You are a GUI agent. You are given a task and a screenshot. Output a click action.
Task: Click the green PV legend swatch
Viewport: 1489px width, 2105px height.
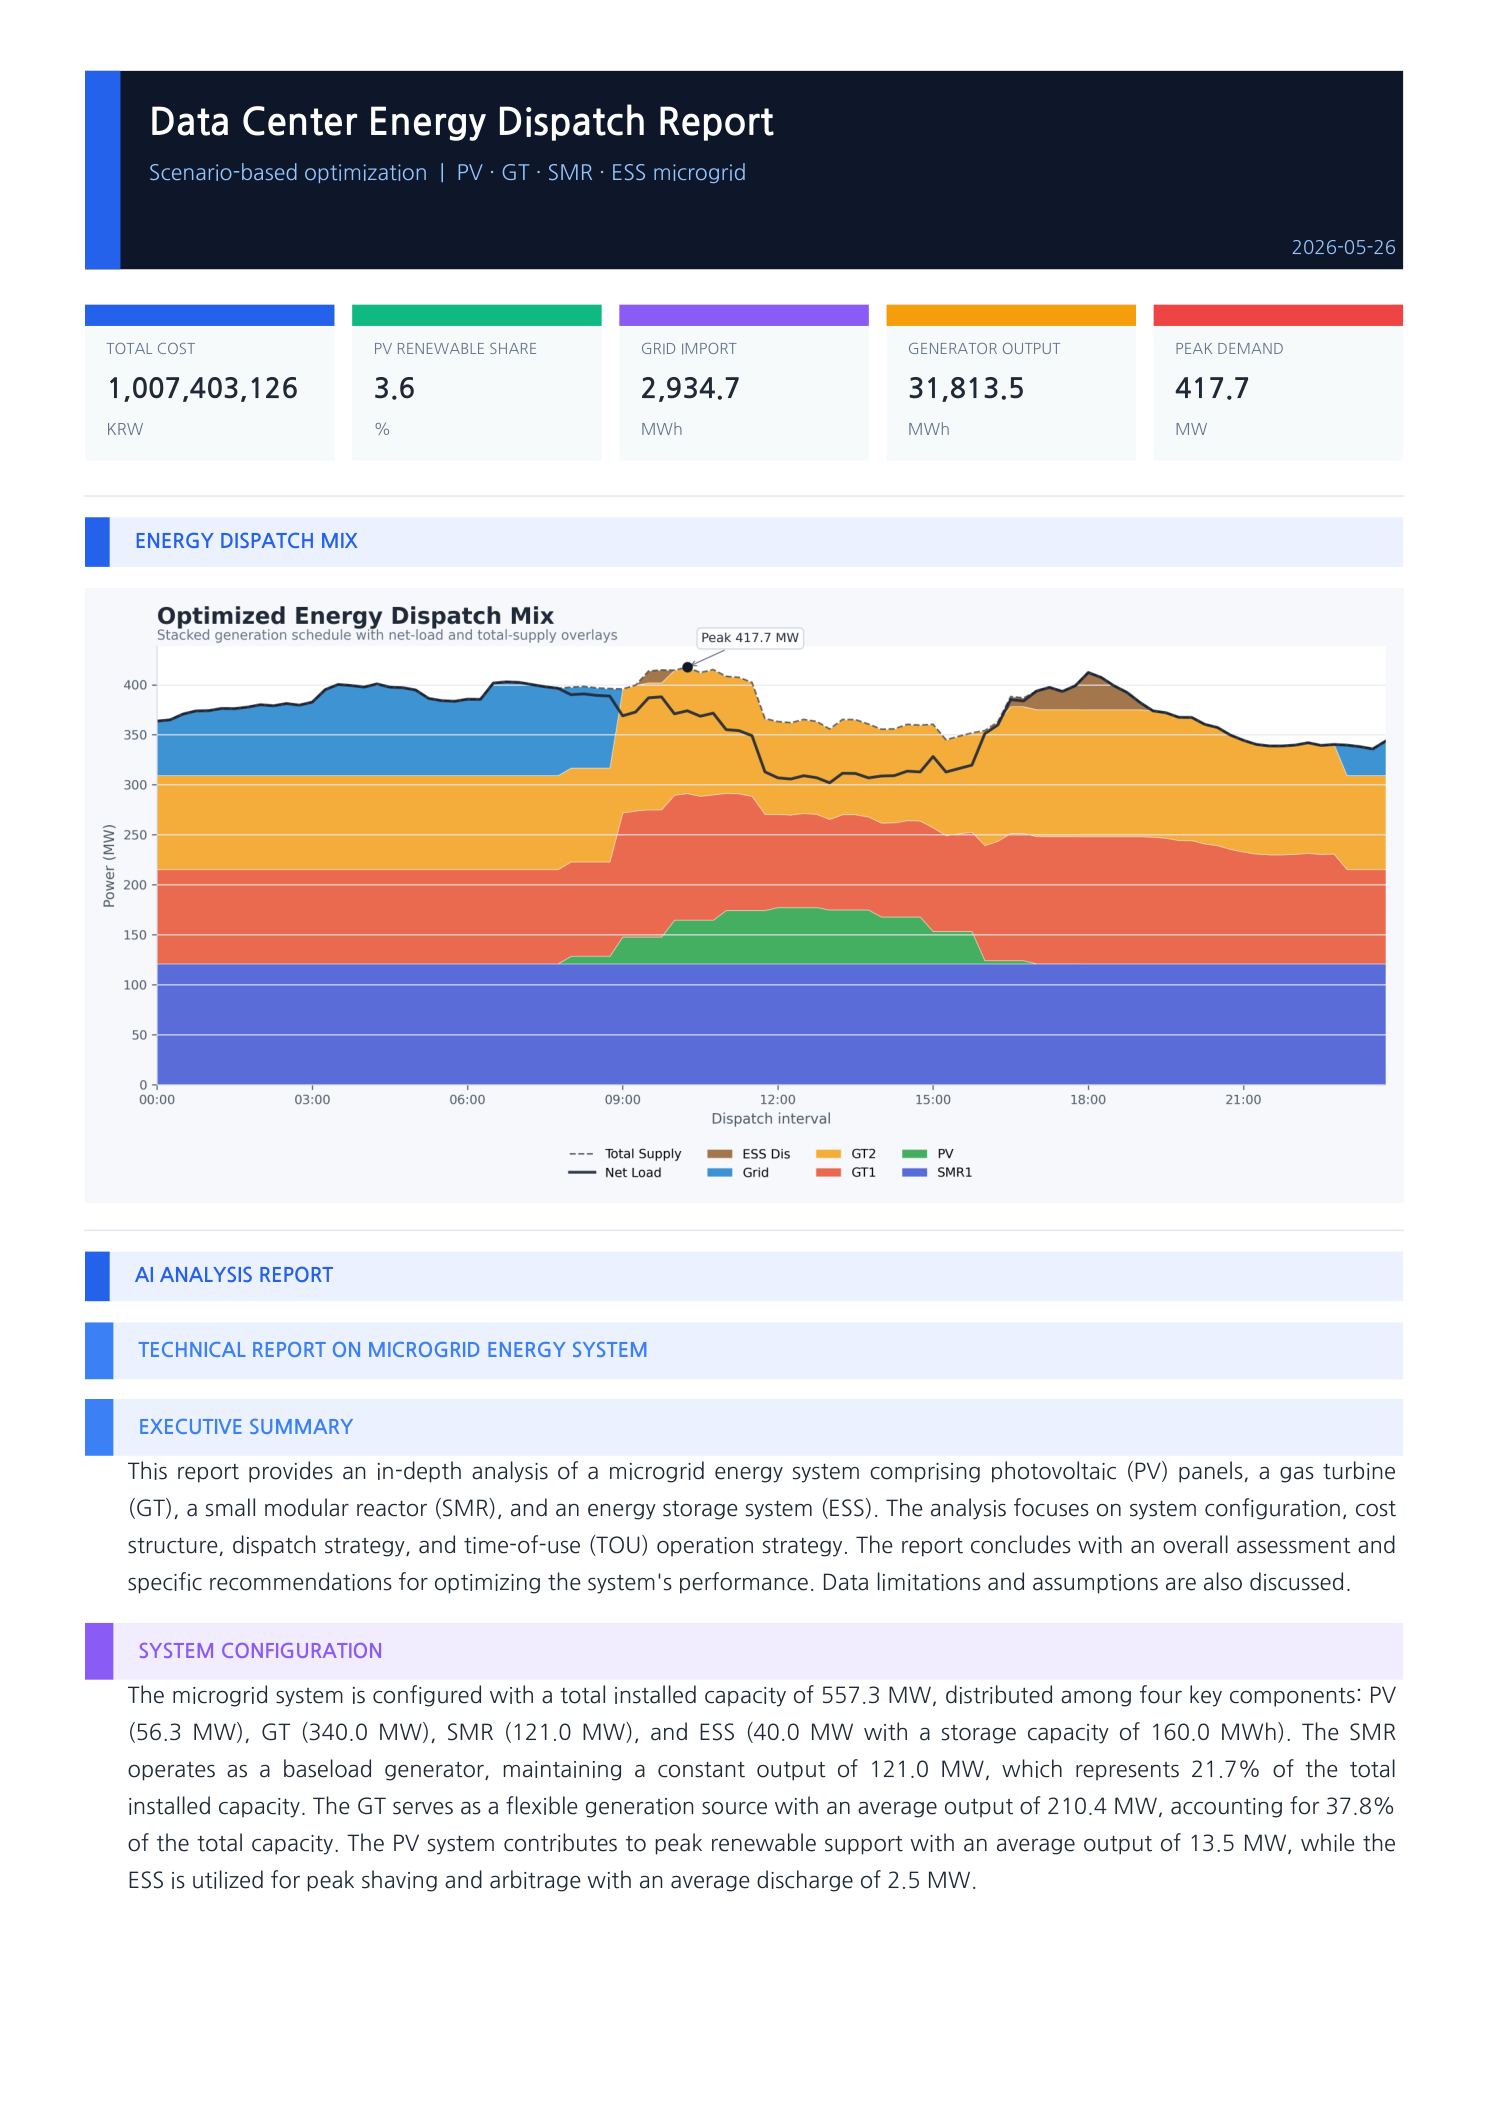(x=914, y=1154)
